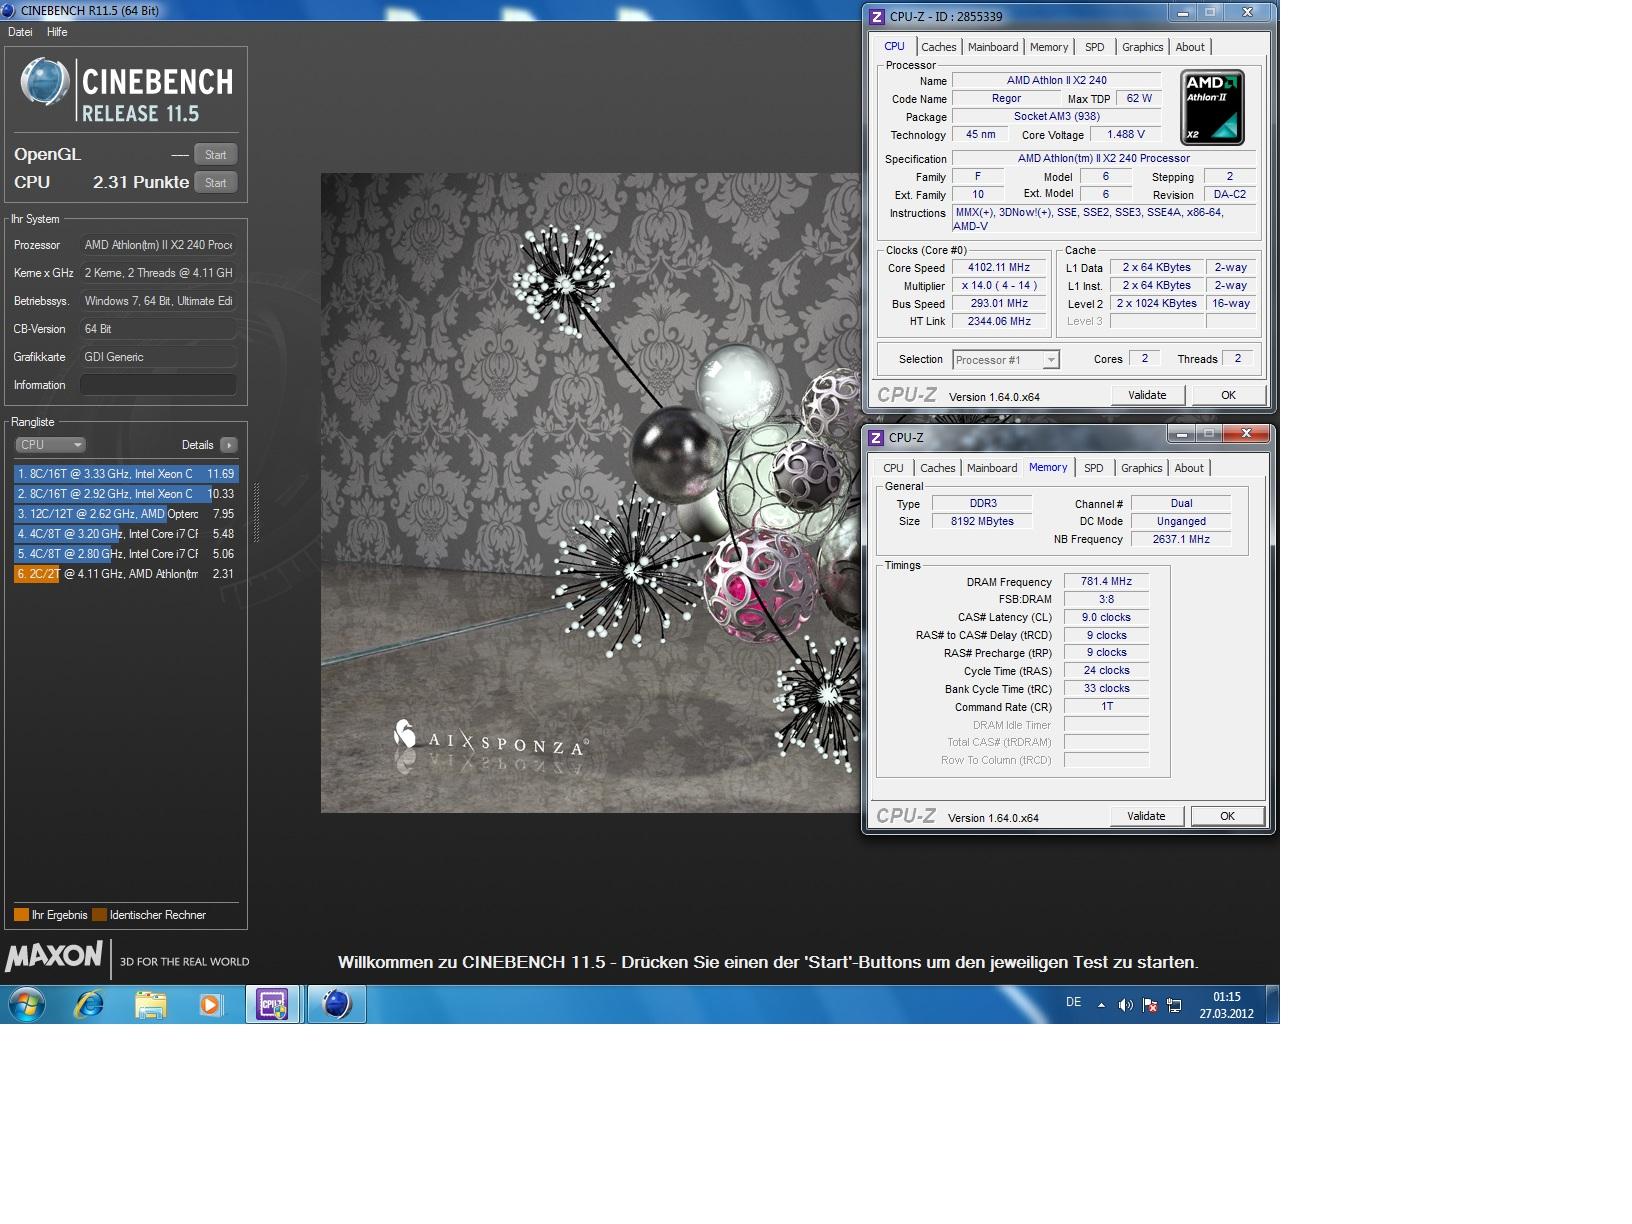Click the DE language indicator
Viewport: 1632px width, 1224px height.
pyautogui.click(x=1073, y=1002)
